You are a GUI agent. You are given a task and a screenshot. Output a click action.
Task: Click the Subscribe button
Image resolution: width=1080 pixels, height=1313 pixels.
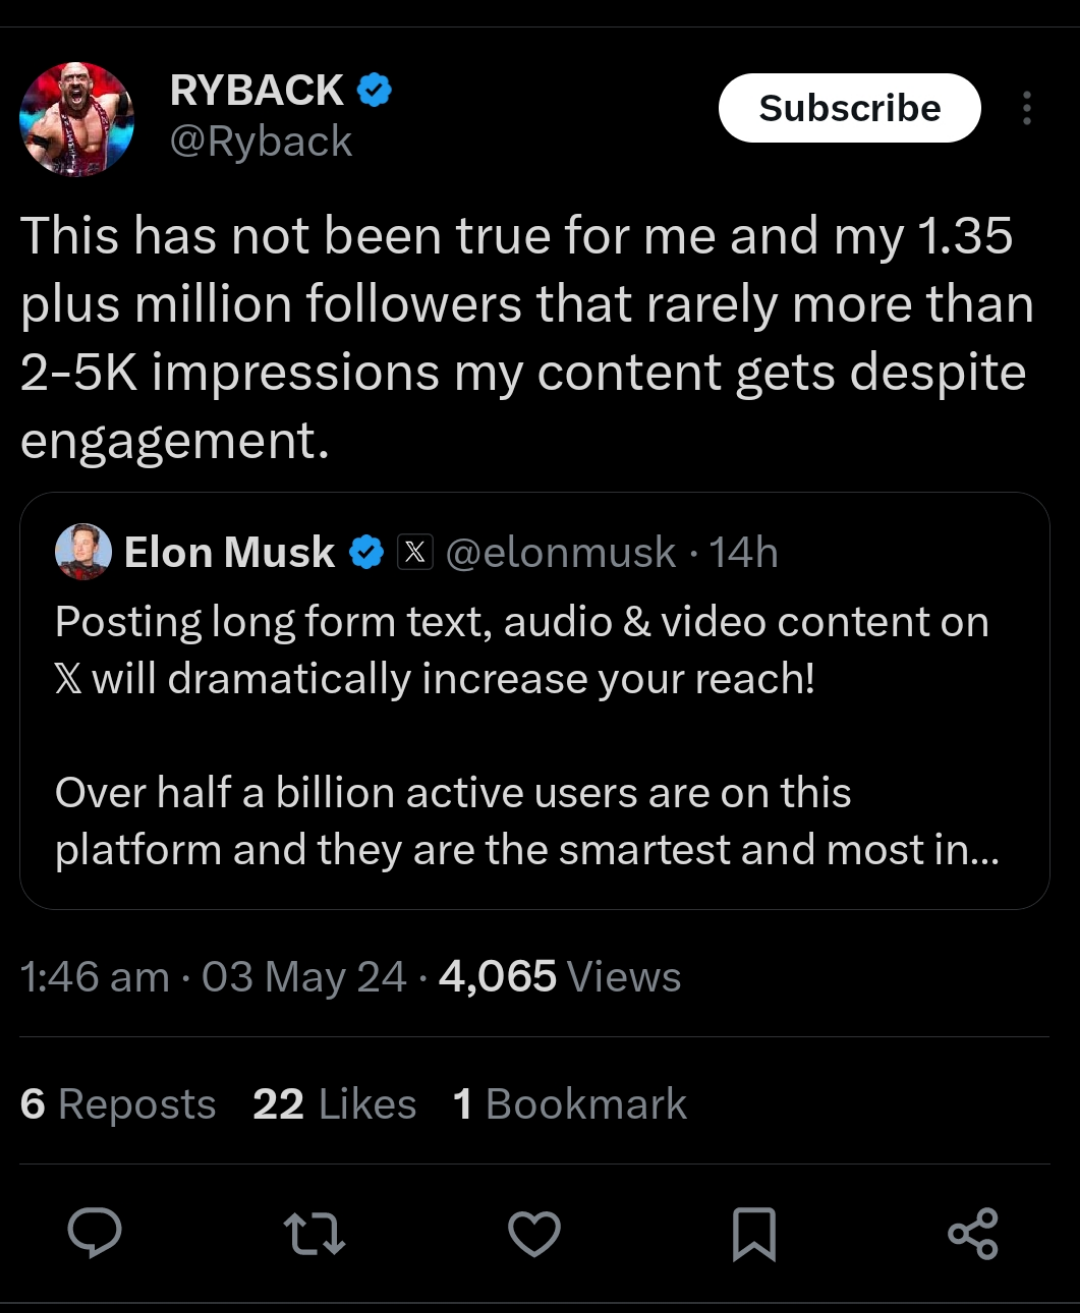(849, 108)
